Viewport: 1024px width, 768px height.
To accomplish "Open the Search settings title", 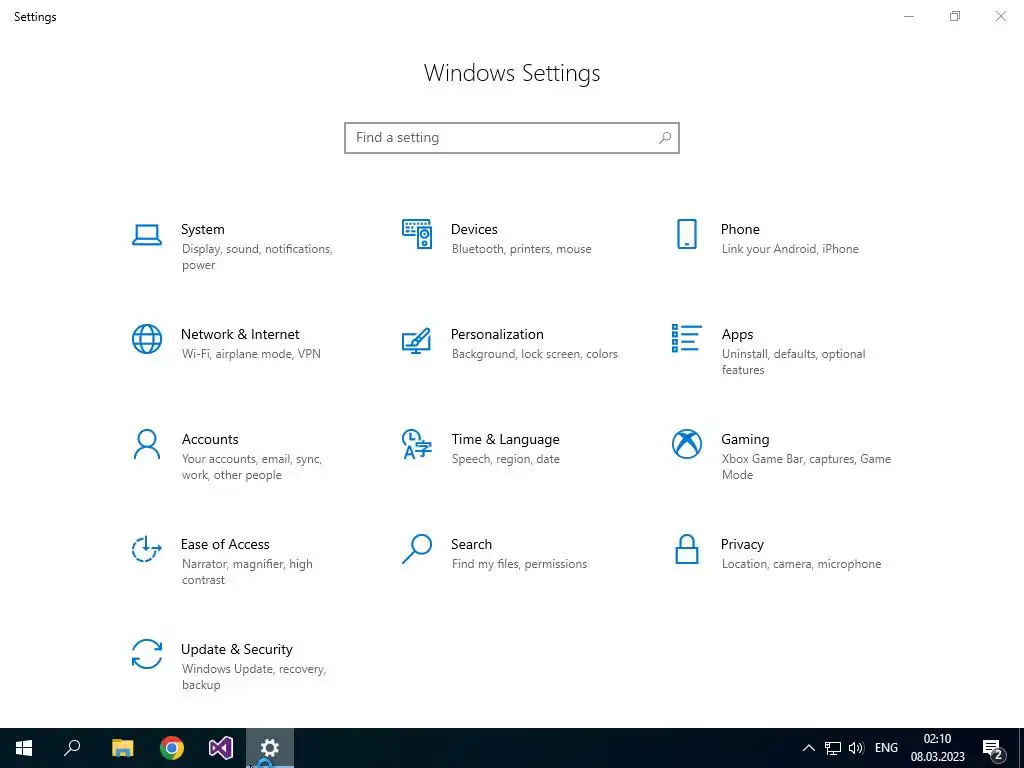I will (472, 545).
